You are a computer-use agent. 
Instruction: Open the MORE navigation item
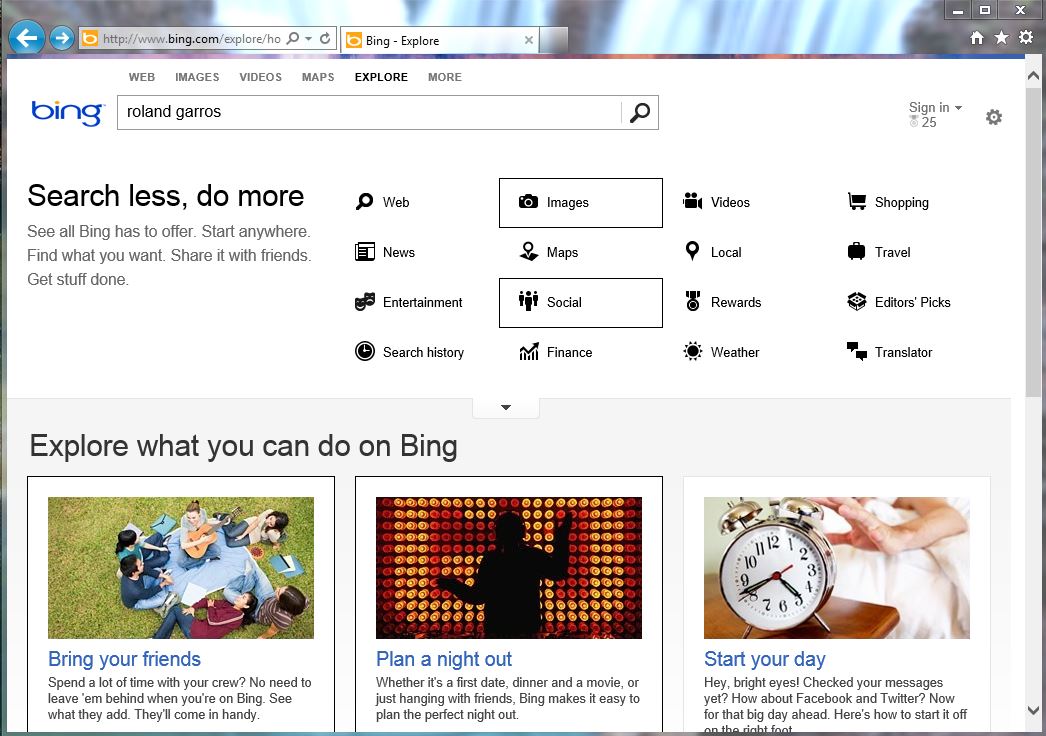pos(445,77)
